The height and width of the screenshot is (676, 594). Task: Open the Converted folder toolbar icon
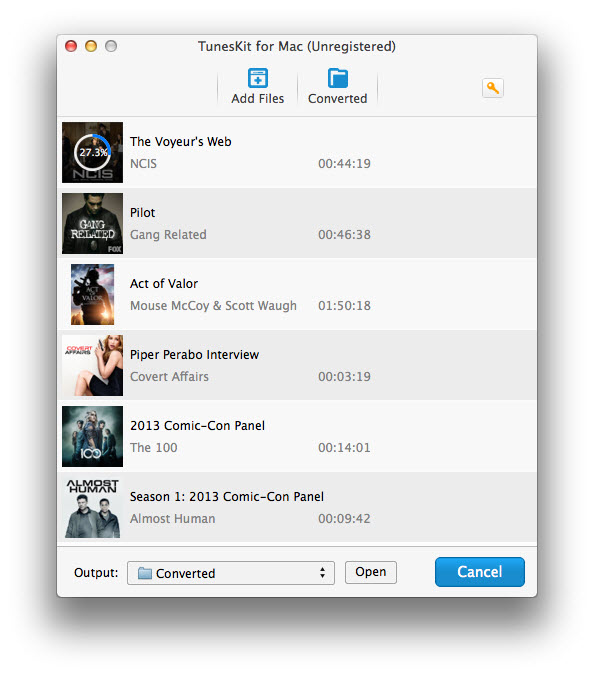338,78
